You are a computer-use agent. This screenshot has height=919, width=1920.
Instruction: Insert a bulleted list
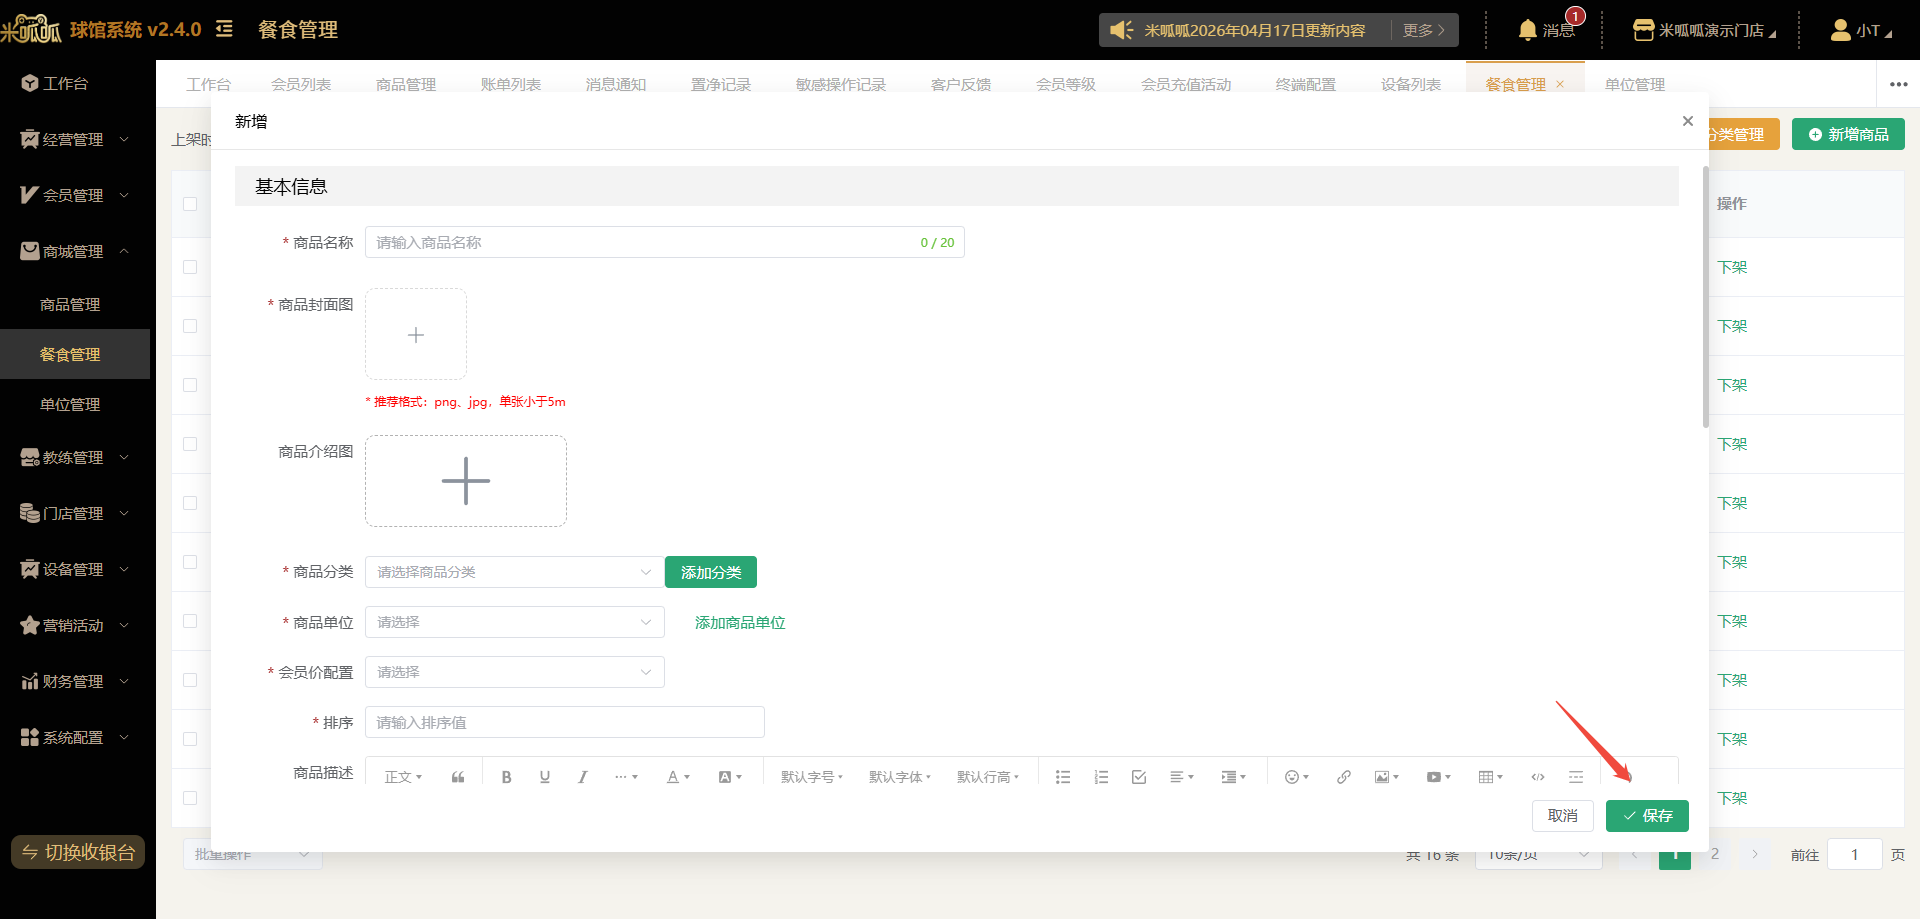pyautogui.click(x=1063, y=777)
